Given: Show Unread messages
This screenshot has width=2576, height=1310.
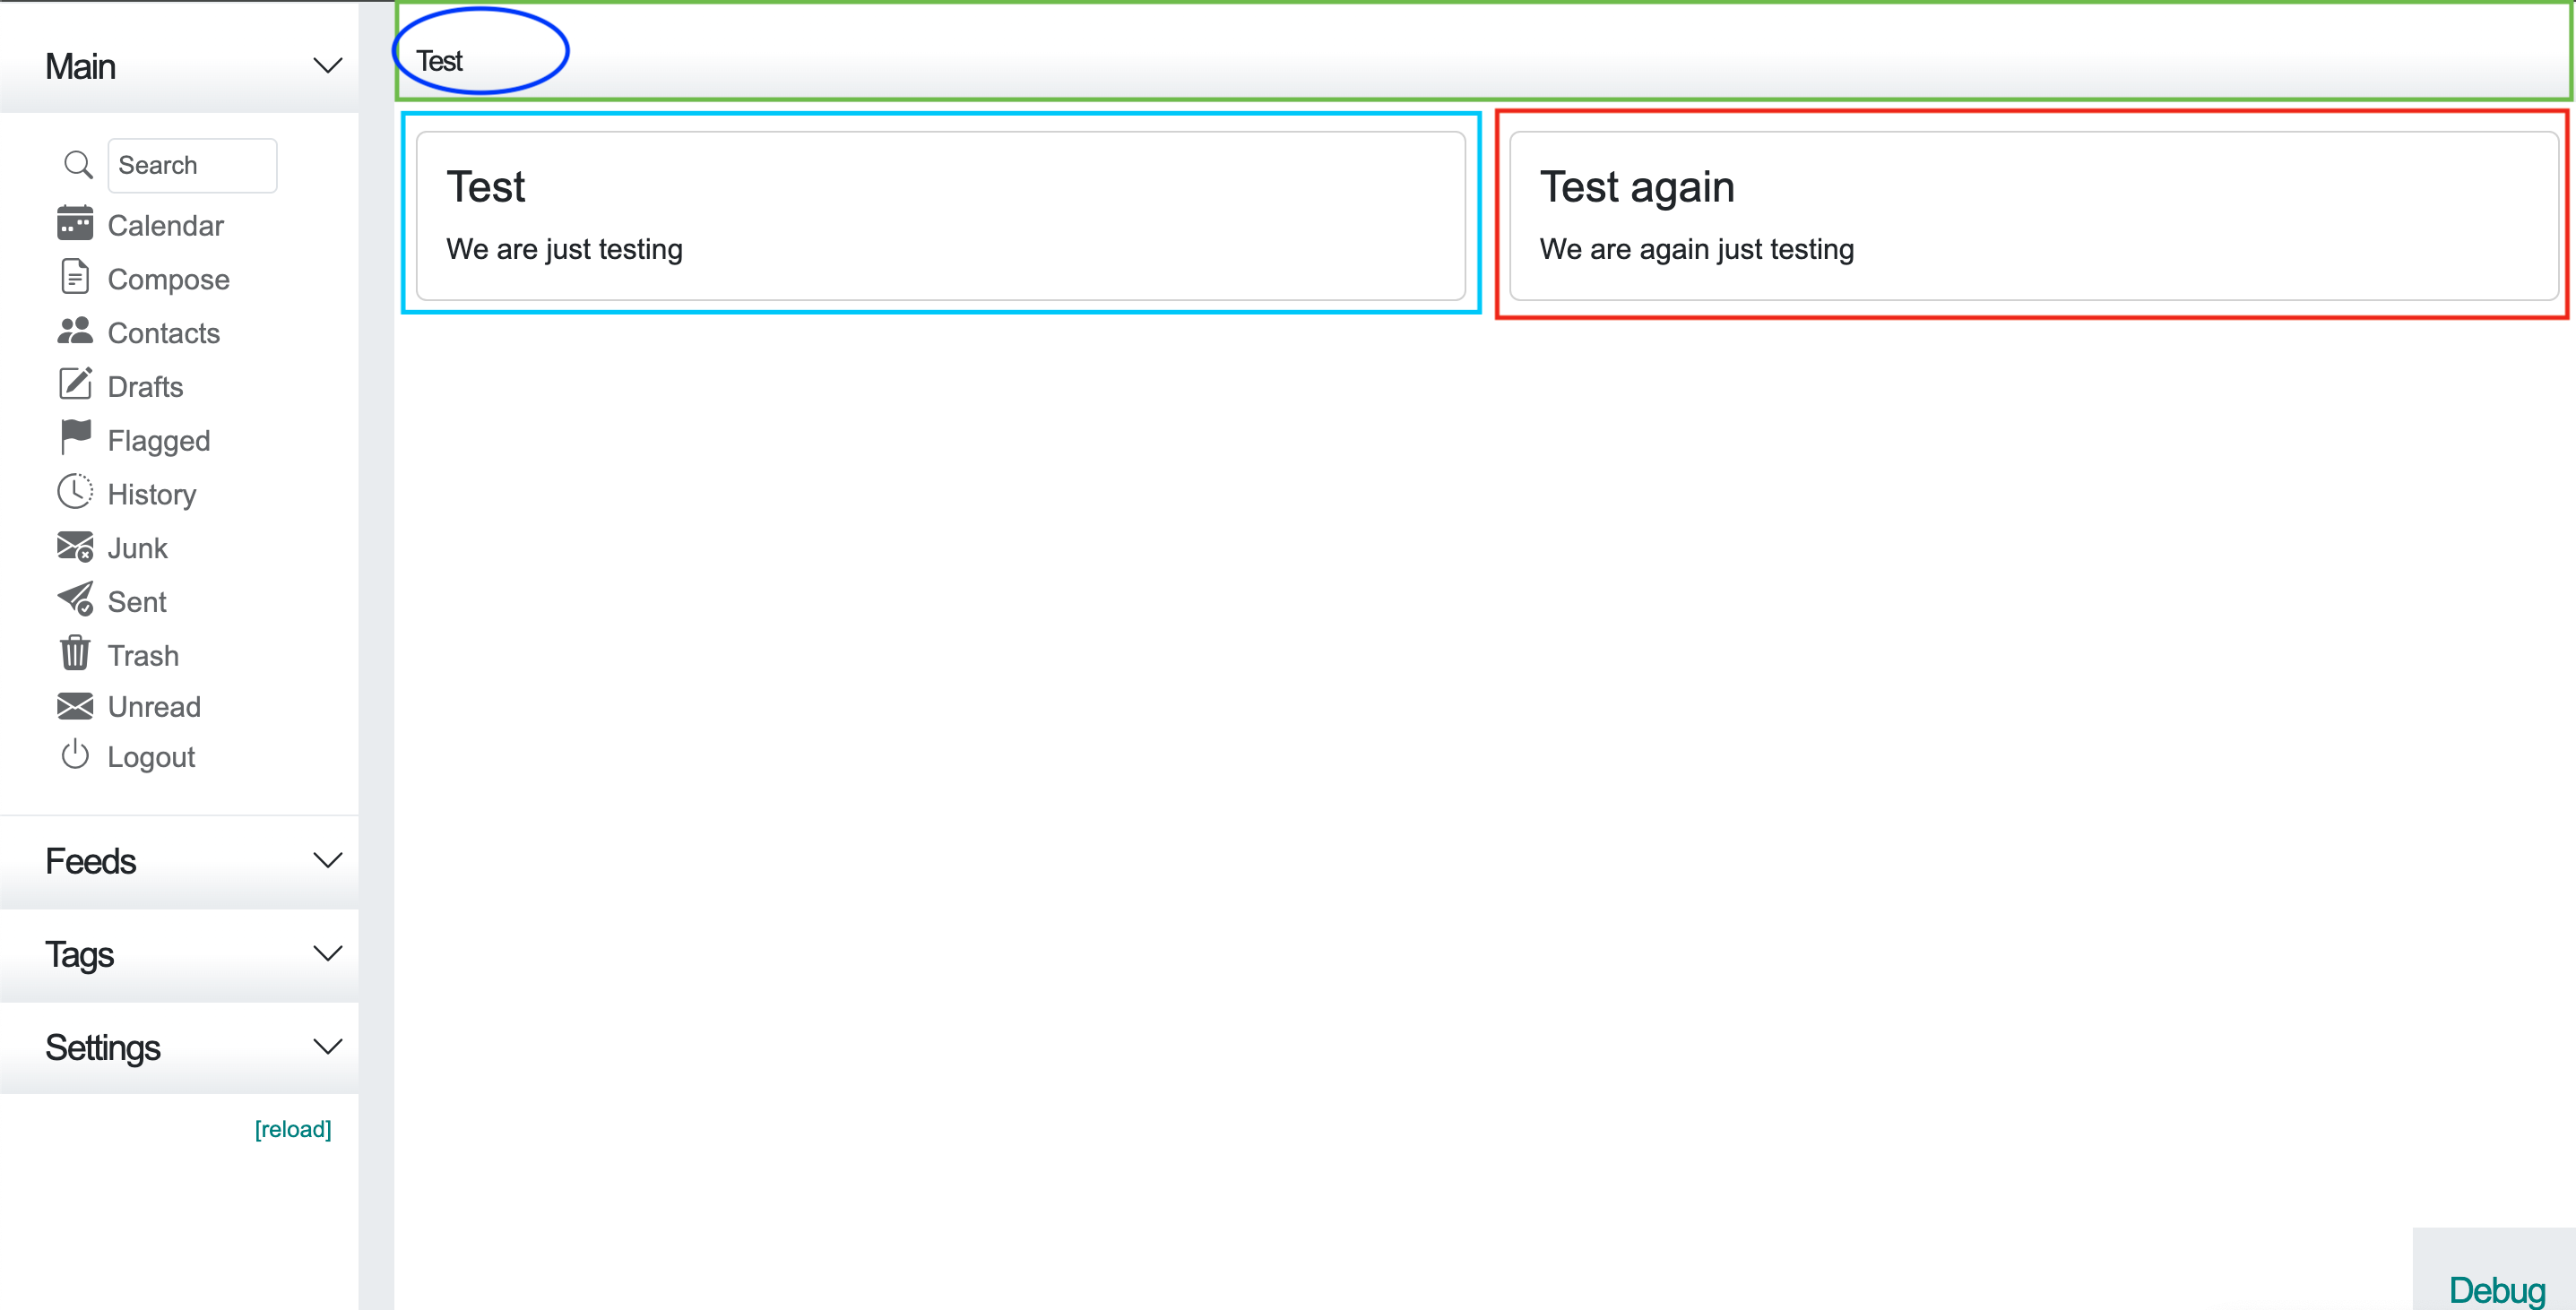Looking at the screenshot, I should point(154,707).
